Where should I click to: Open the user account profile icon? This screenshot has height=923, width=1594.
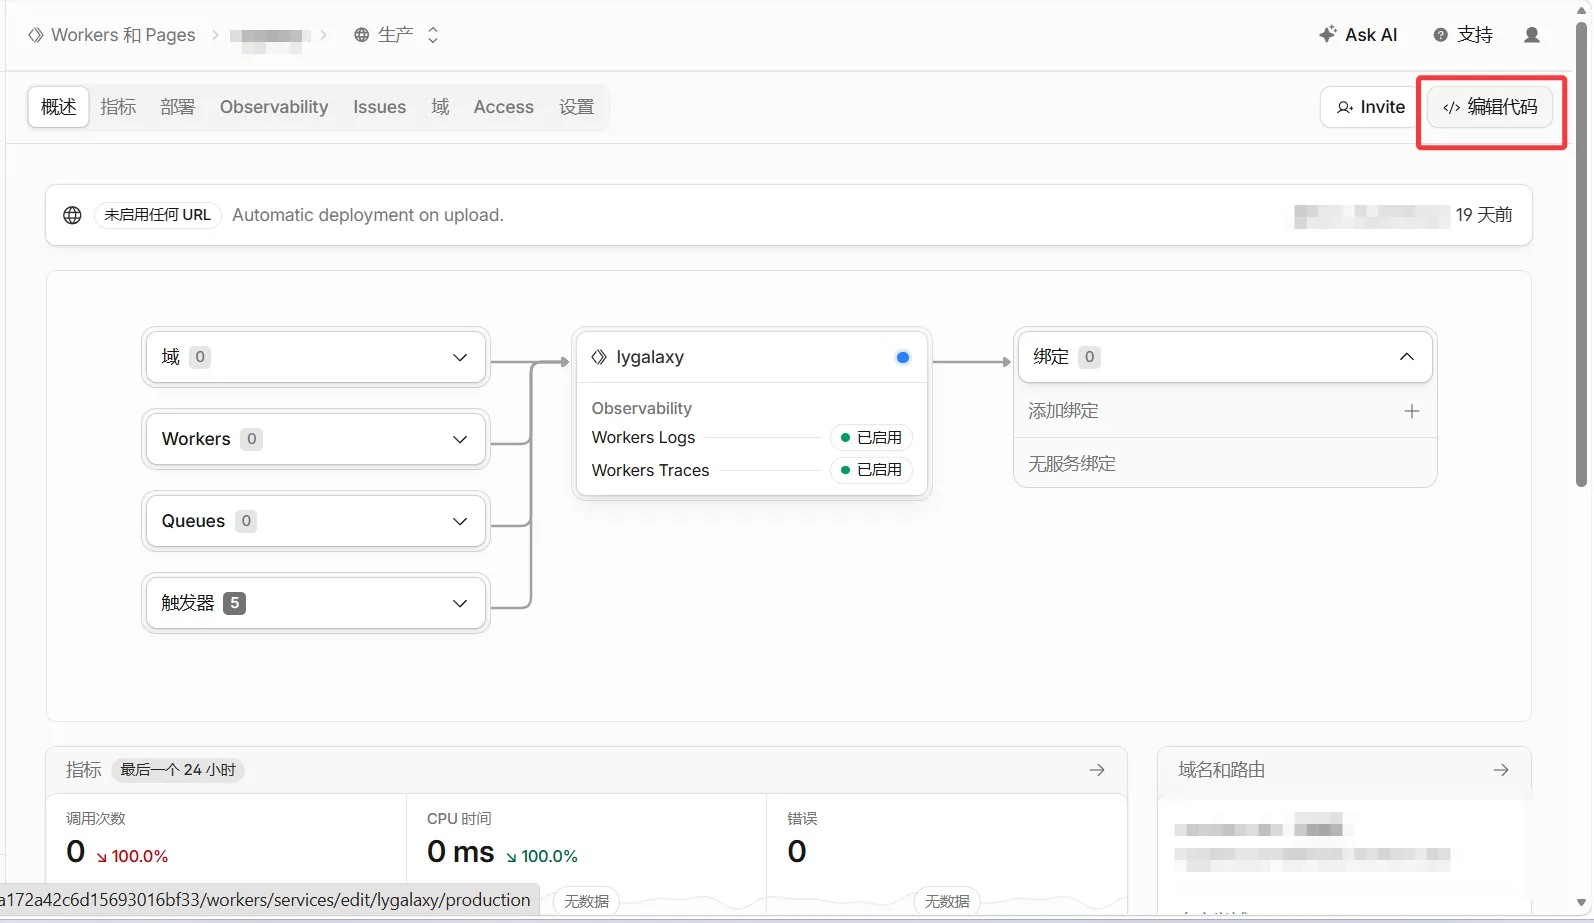tap(1532, 35)
